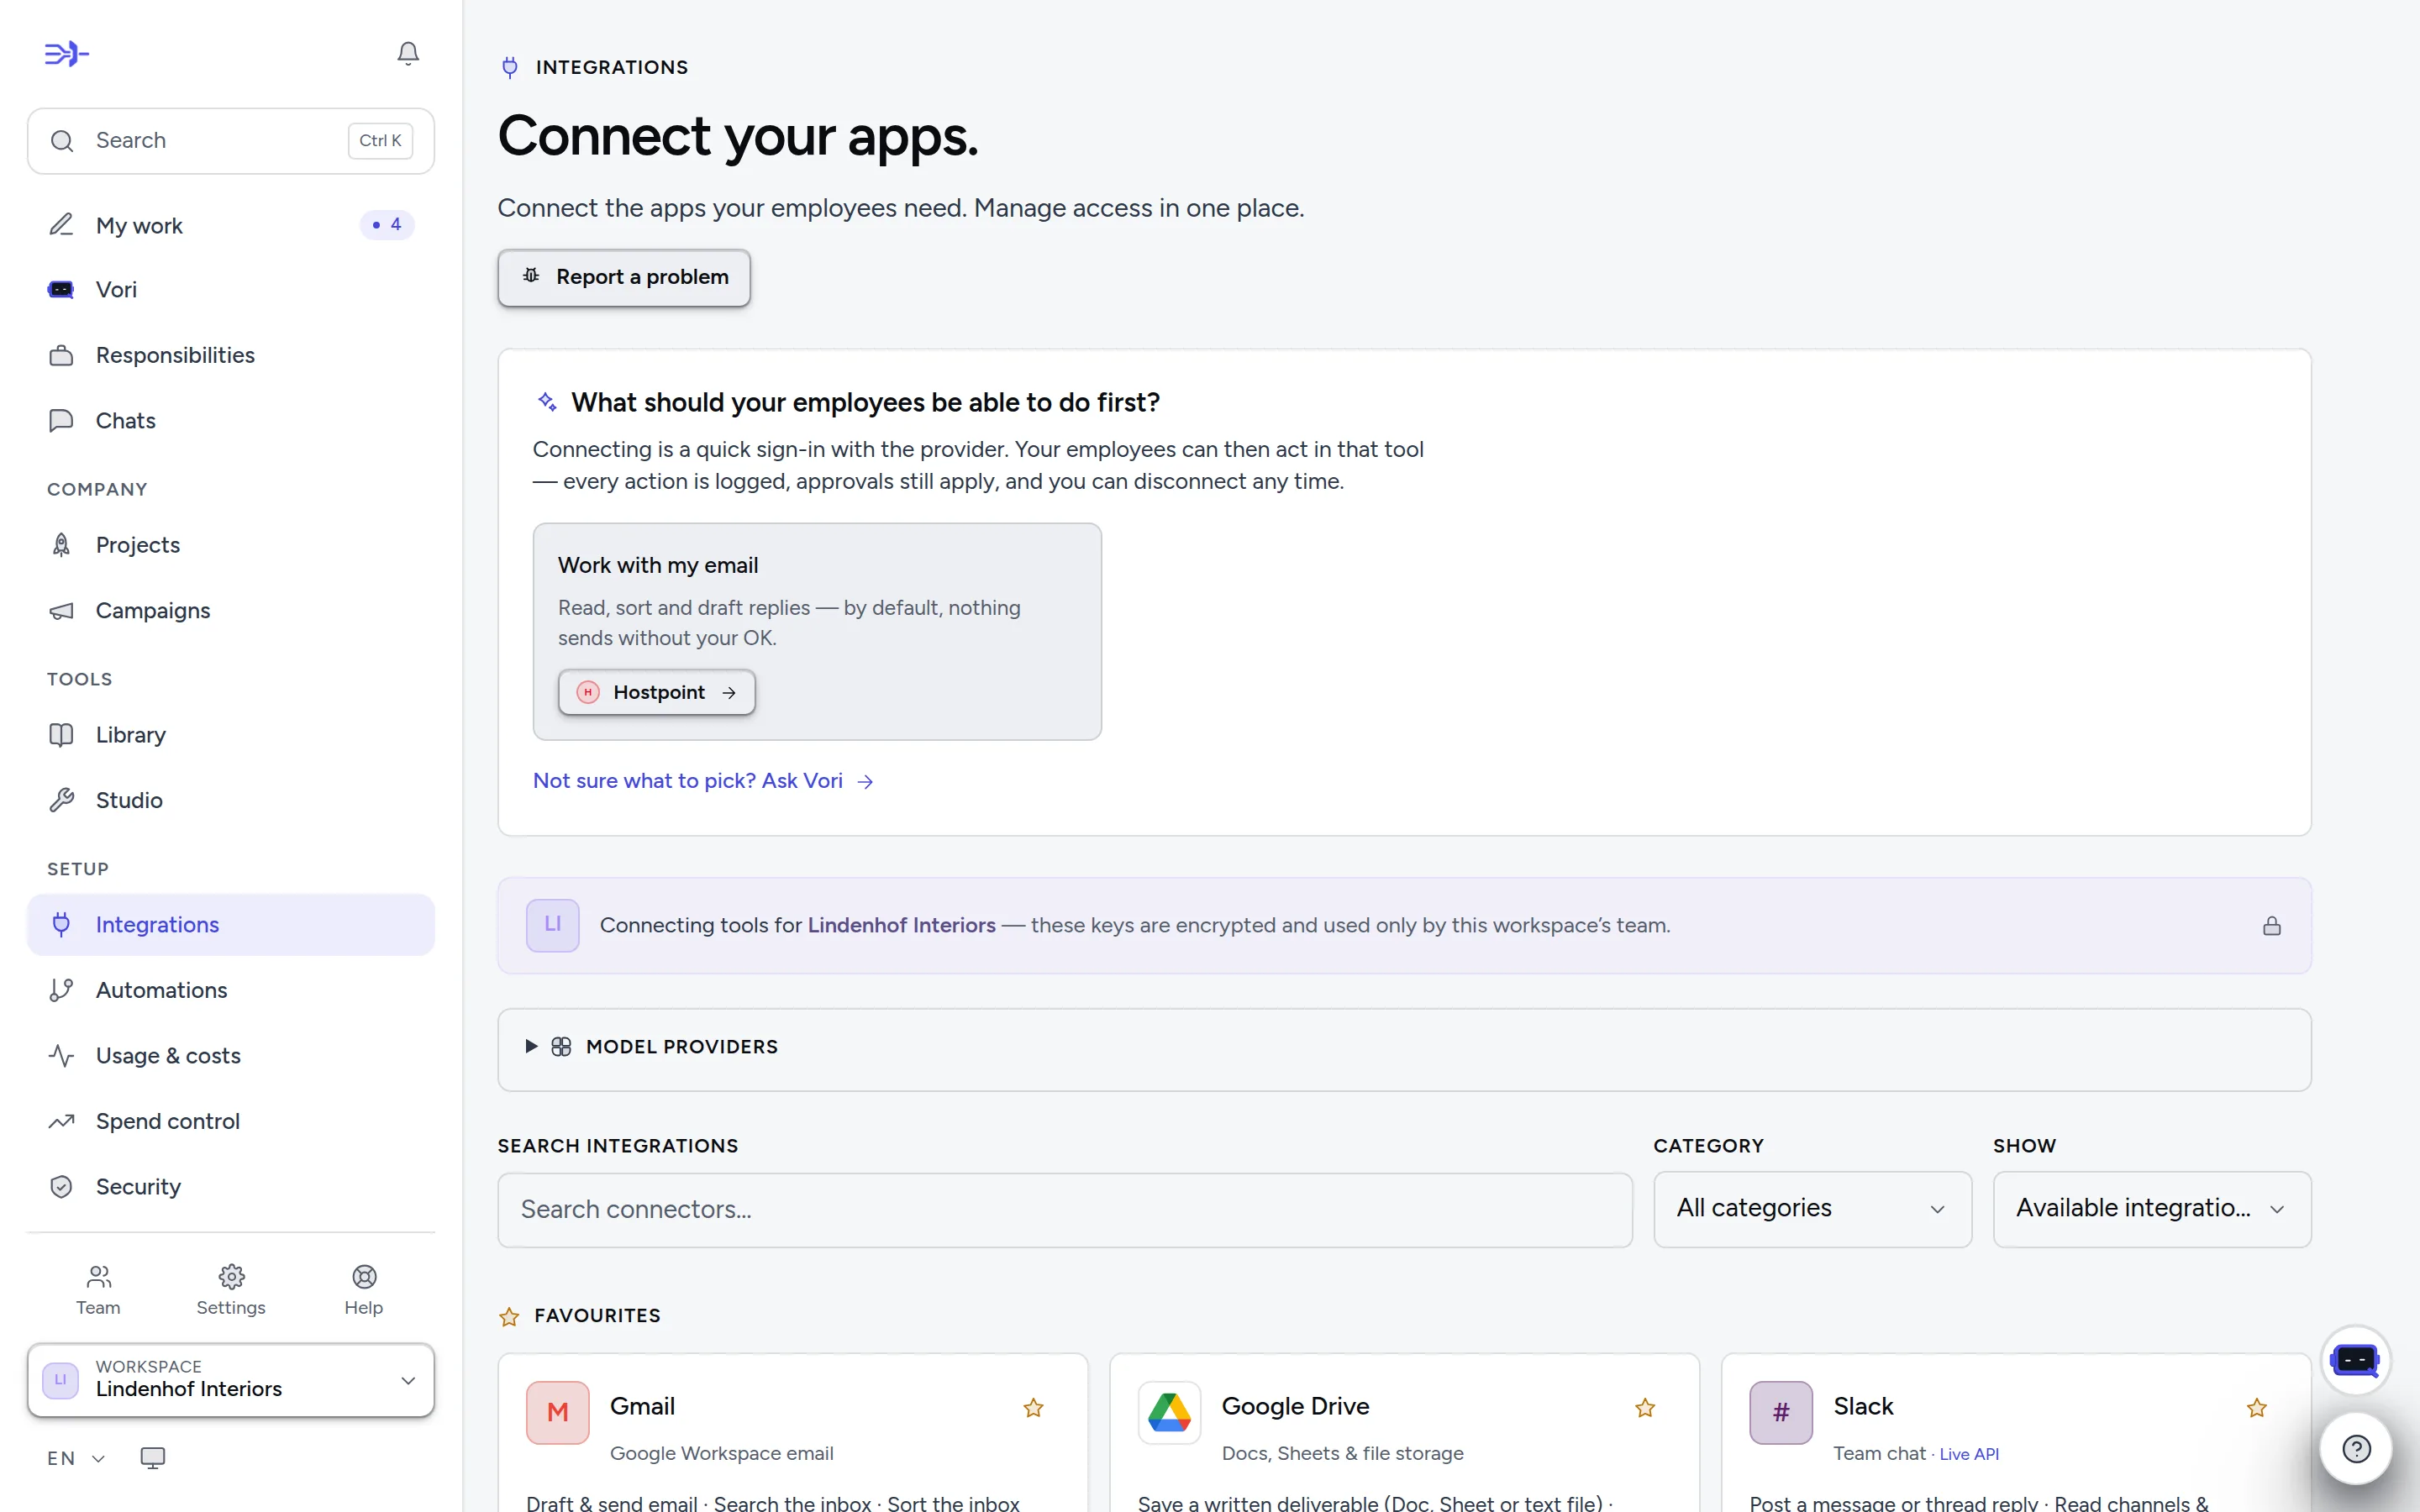Toggle favourite star on Slack card
This screenshot has width=2420, height=1512.
pos(2257,1408)
